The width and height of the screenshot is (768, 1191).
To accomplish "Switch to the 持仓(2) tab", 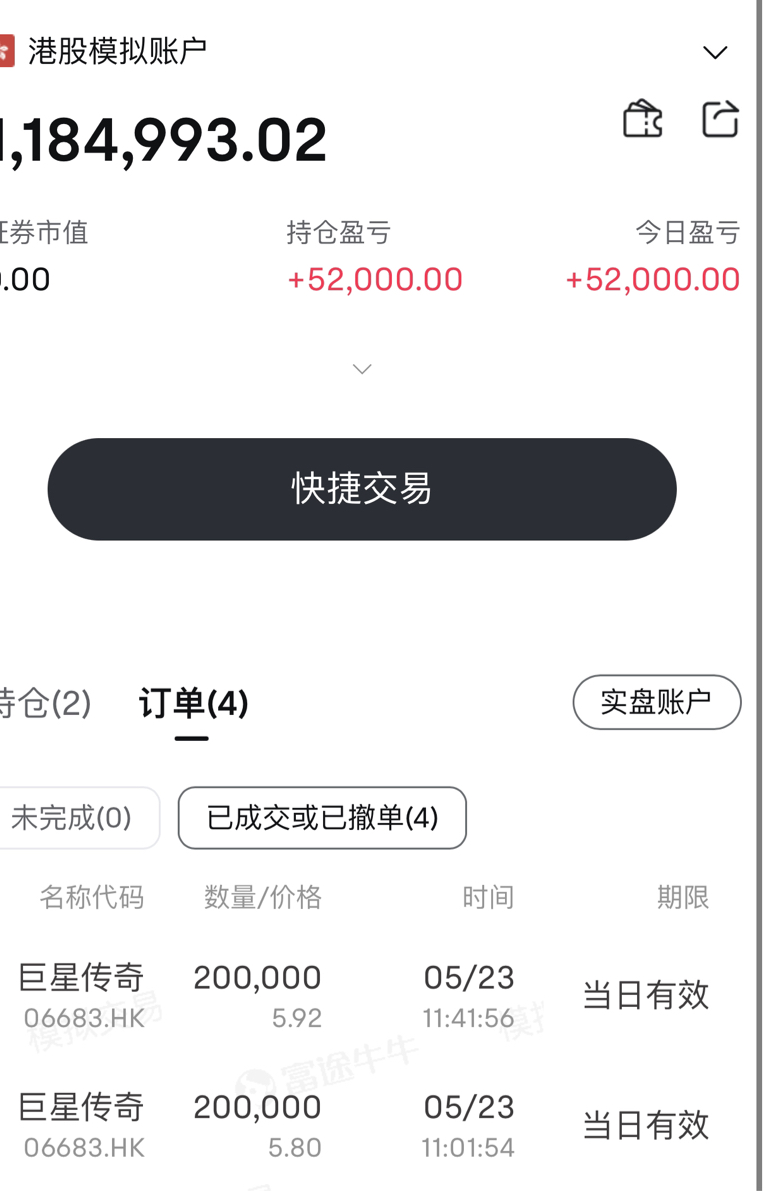I will [45, 703].
